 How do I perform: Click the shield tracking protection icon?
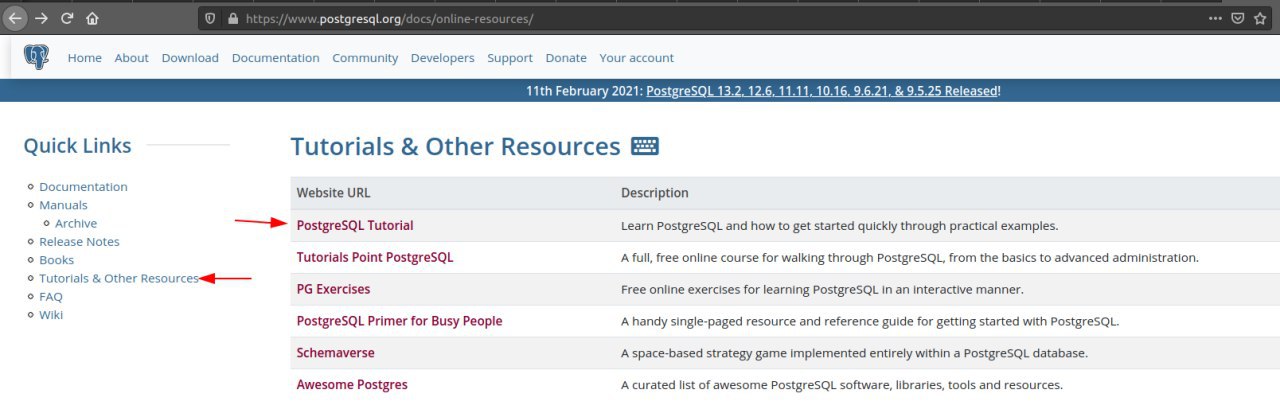209,18
